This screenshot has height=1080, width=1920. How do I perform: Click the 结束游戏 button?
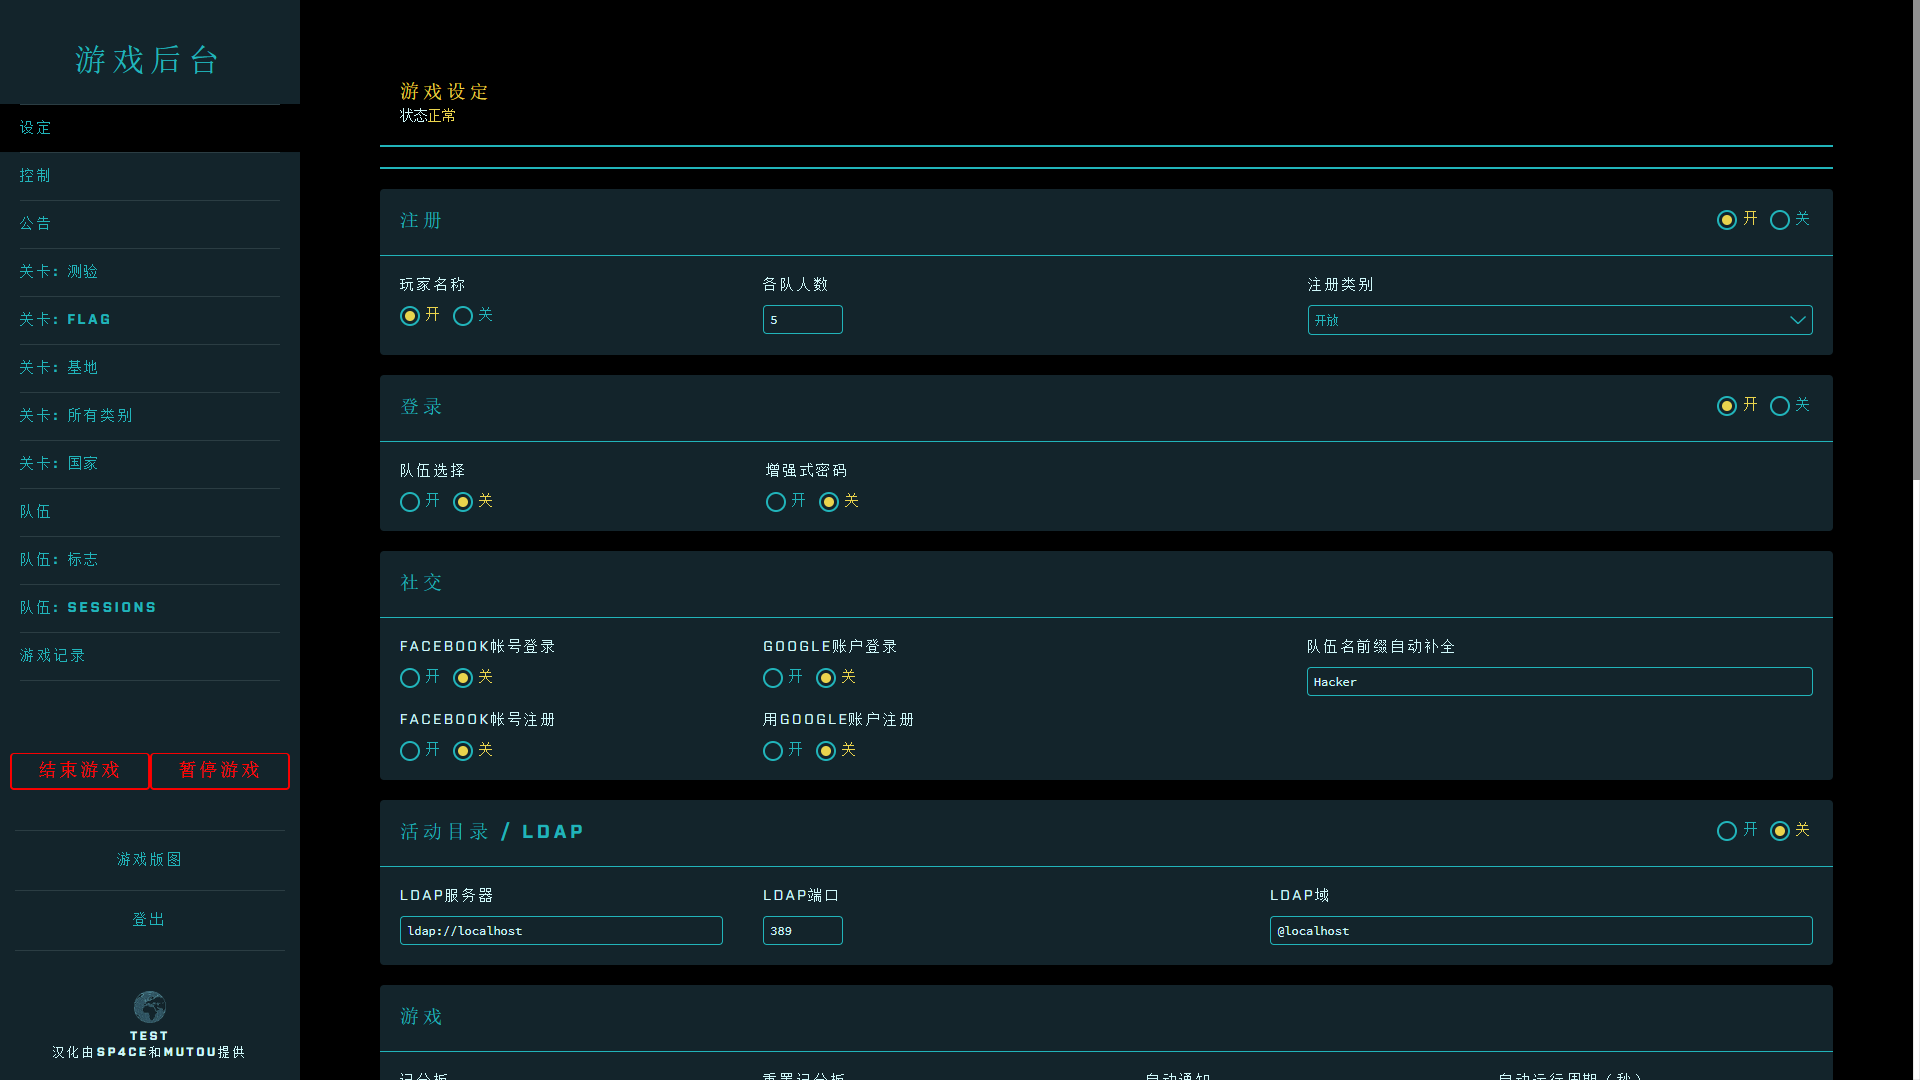click(79, 770)
